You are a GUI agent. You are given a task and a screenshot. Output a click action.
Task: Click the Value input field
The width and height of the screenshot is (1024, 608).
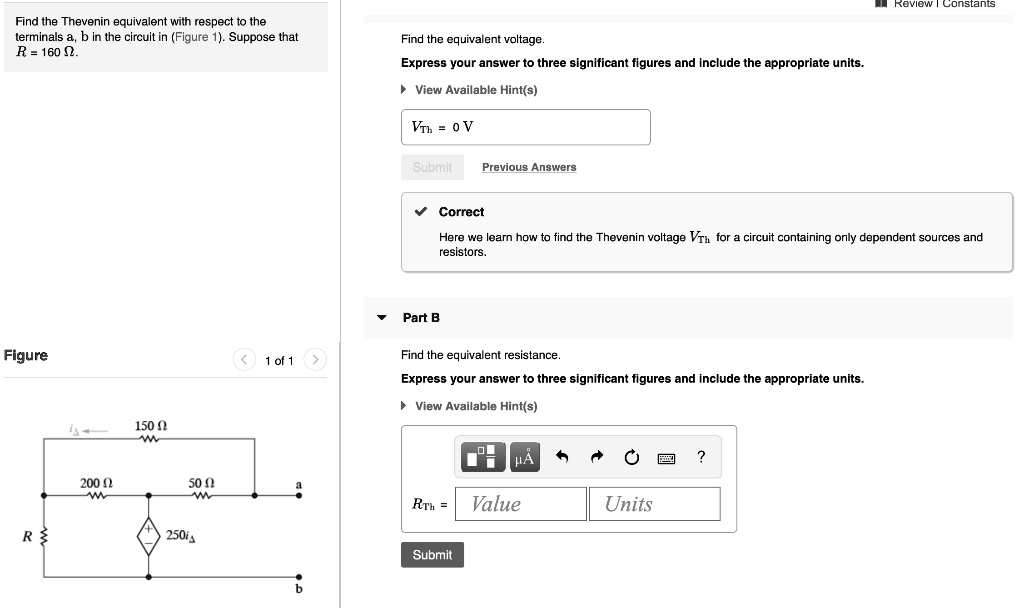click(520, 503)
